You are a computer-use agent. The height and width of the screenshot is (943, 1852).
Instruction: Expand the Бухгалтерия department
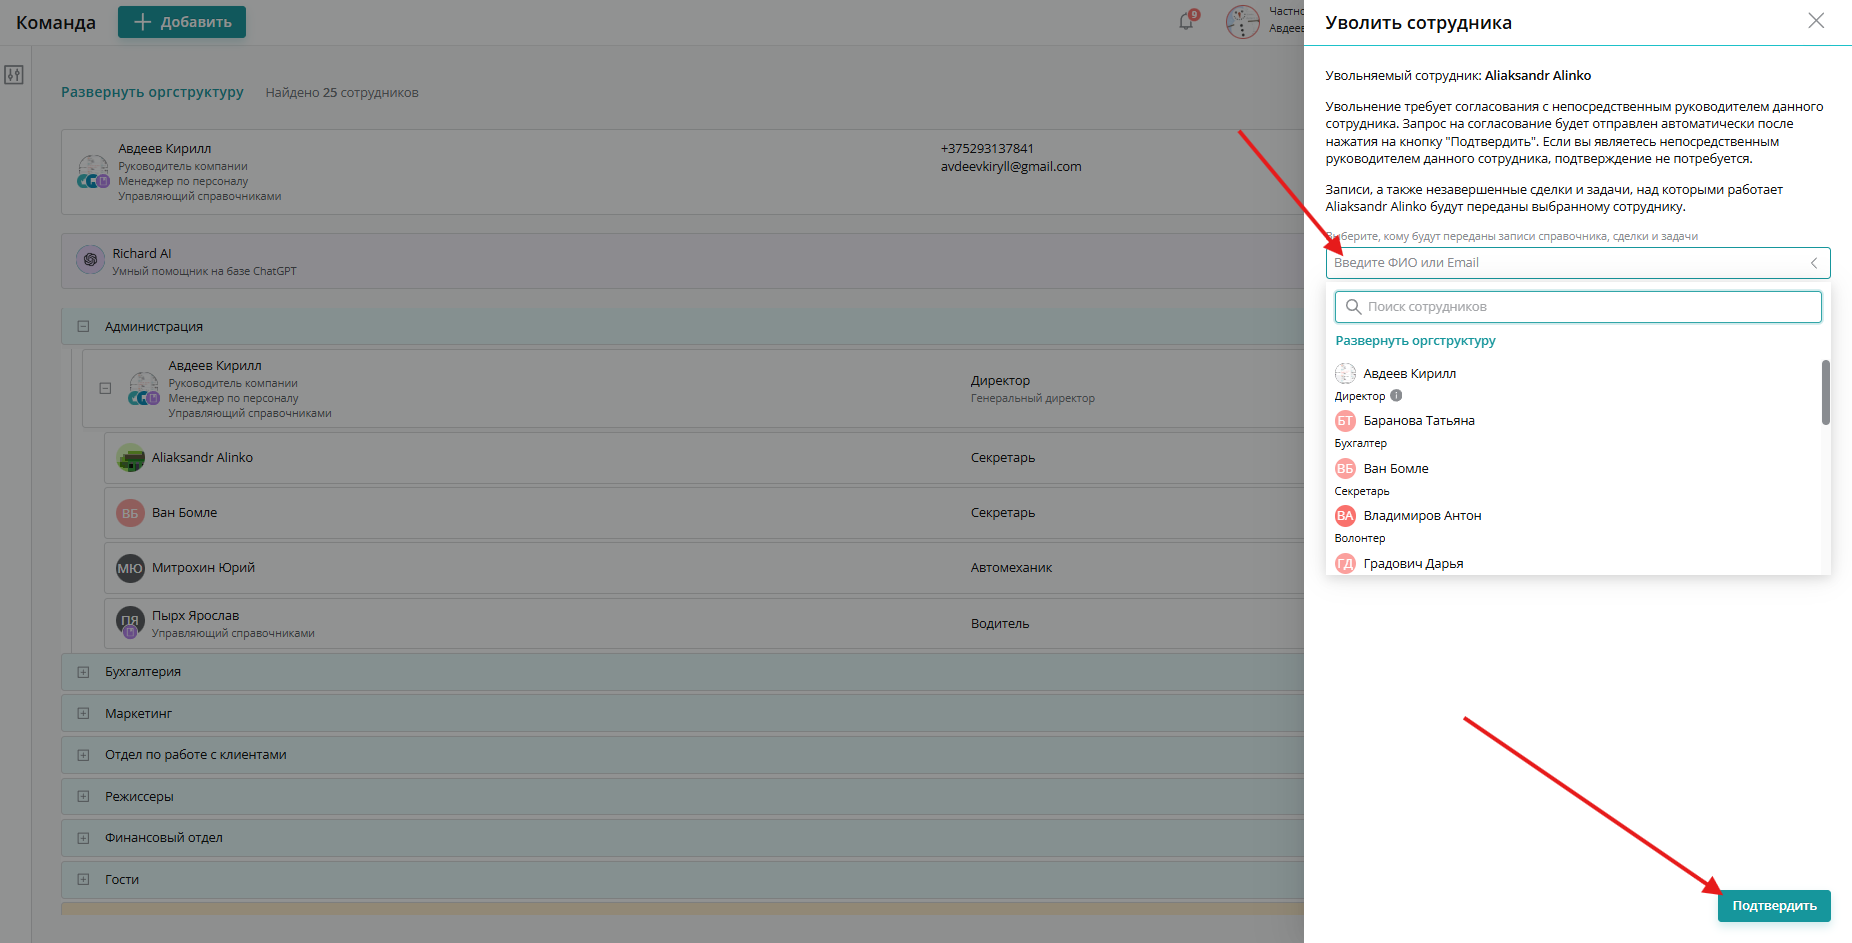click(83, 672)
